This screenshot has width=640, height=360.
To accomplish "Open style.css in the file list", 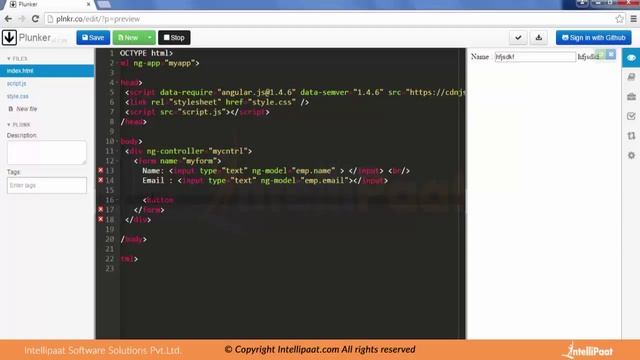I will click(x=18, y=96).
